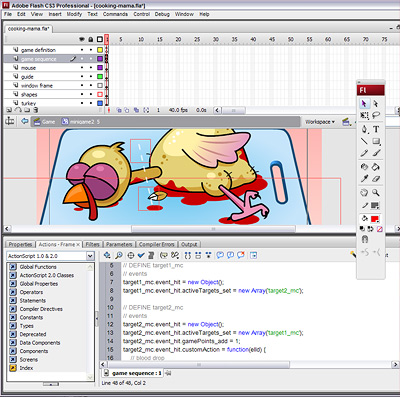
Task: Select the Eyedropper tool
Action: [x=364, y=179]
